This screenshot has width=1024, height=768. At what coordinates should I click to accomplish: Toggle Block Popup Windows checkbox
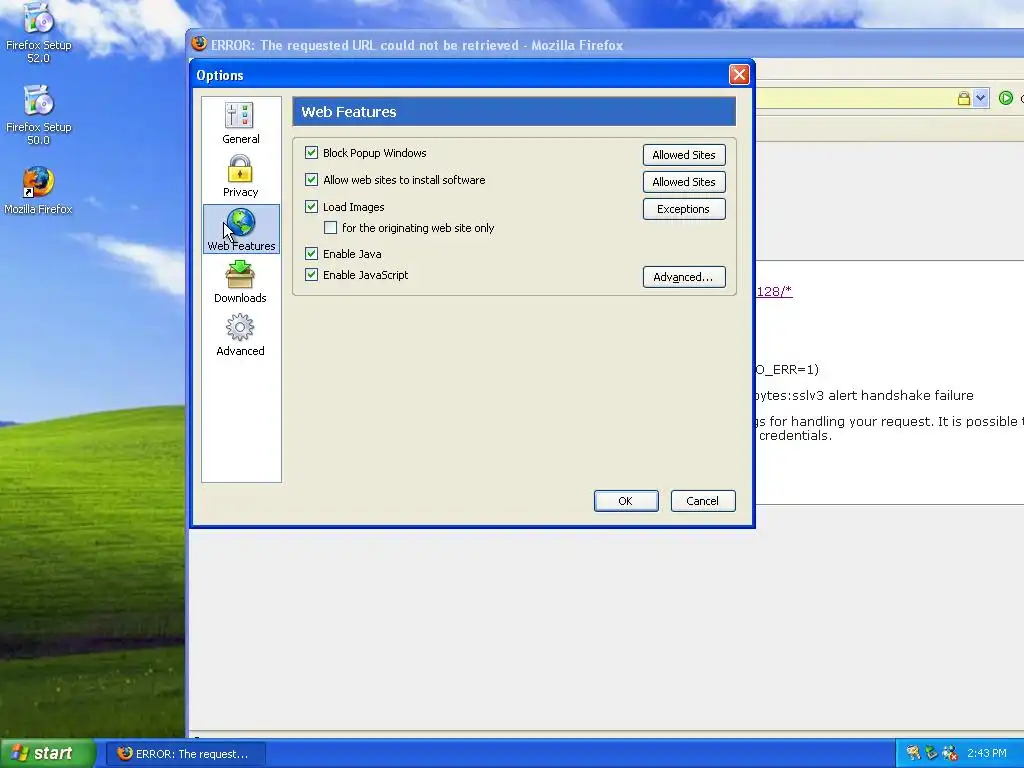[312, 153]
